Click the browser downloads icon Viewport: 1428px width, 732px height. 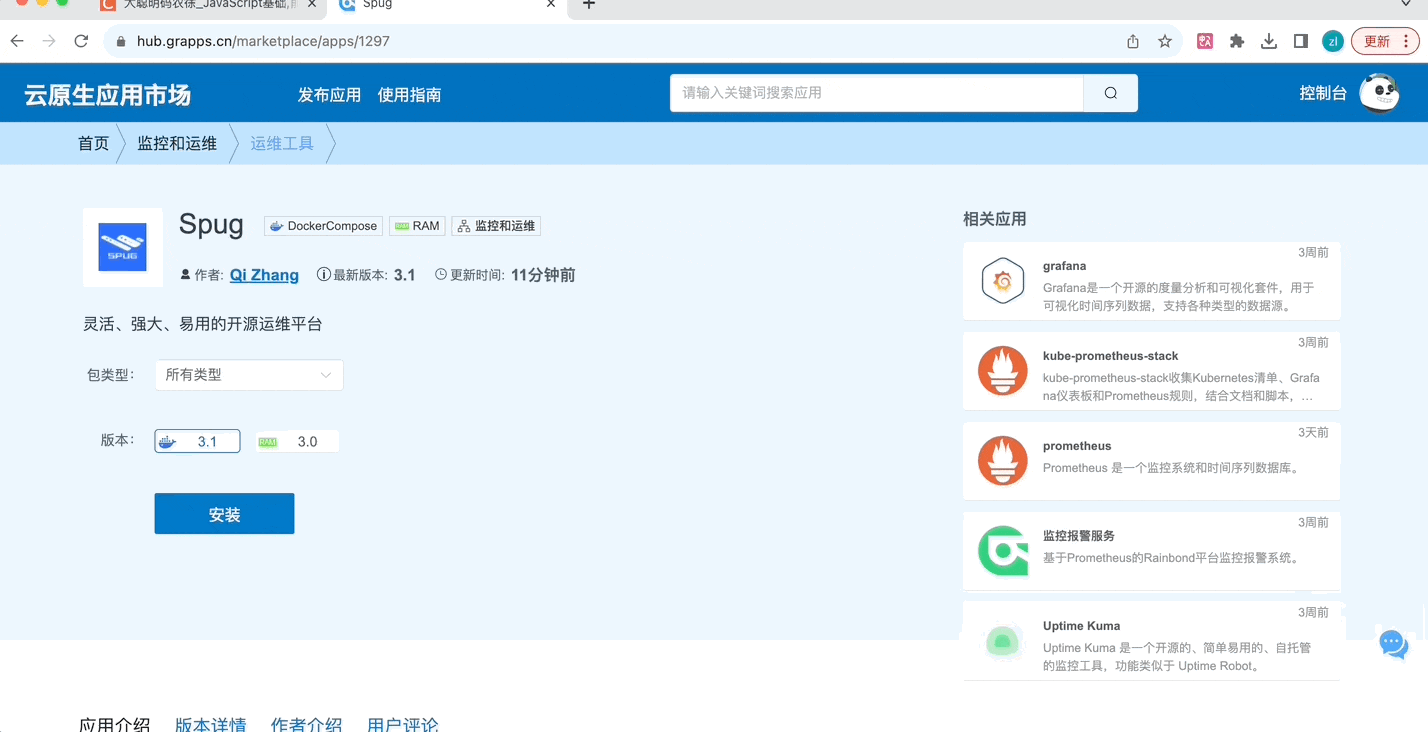pos(1269,41)
